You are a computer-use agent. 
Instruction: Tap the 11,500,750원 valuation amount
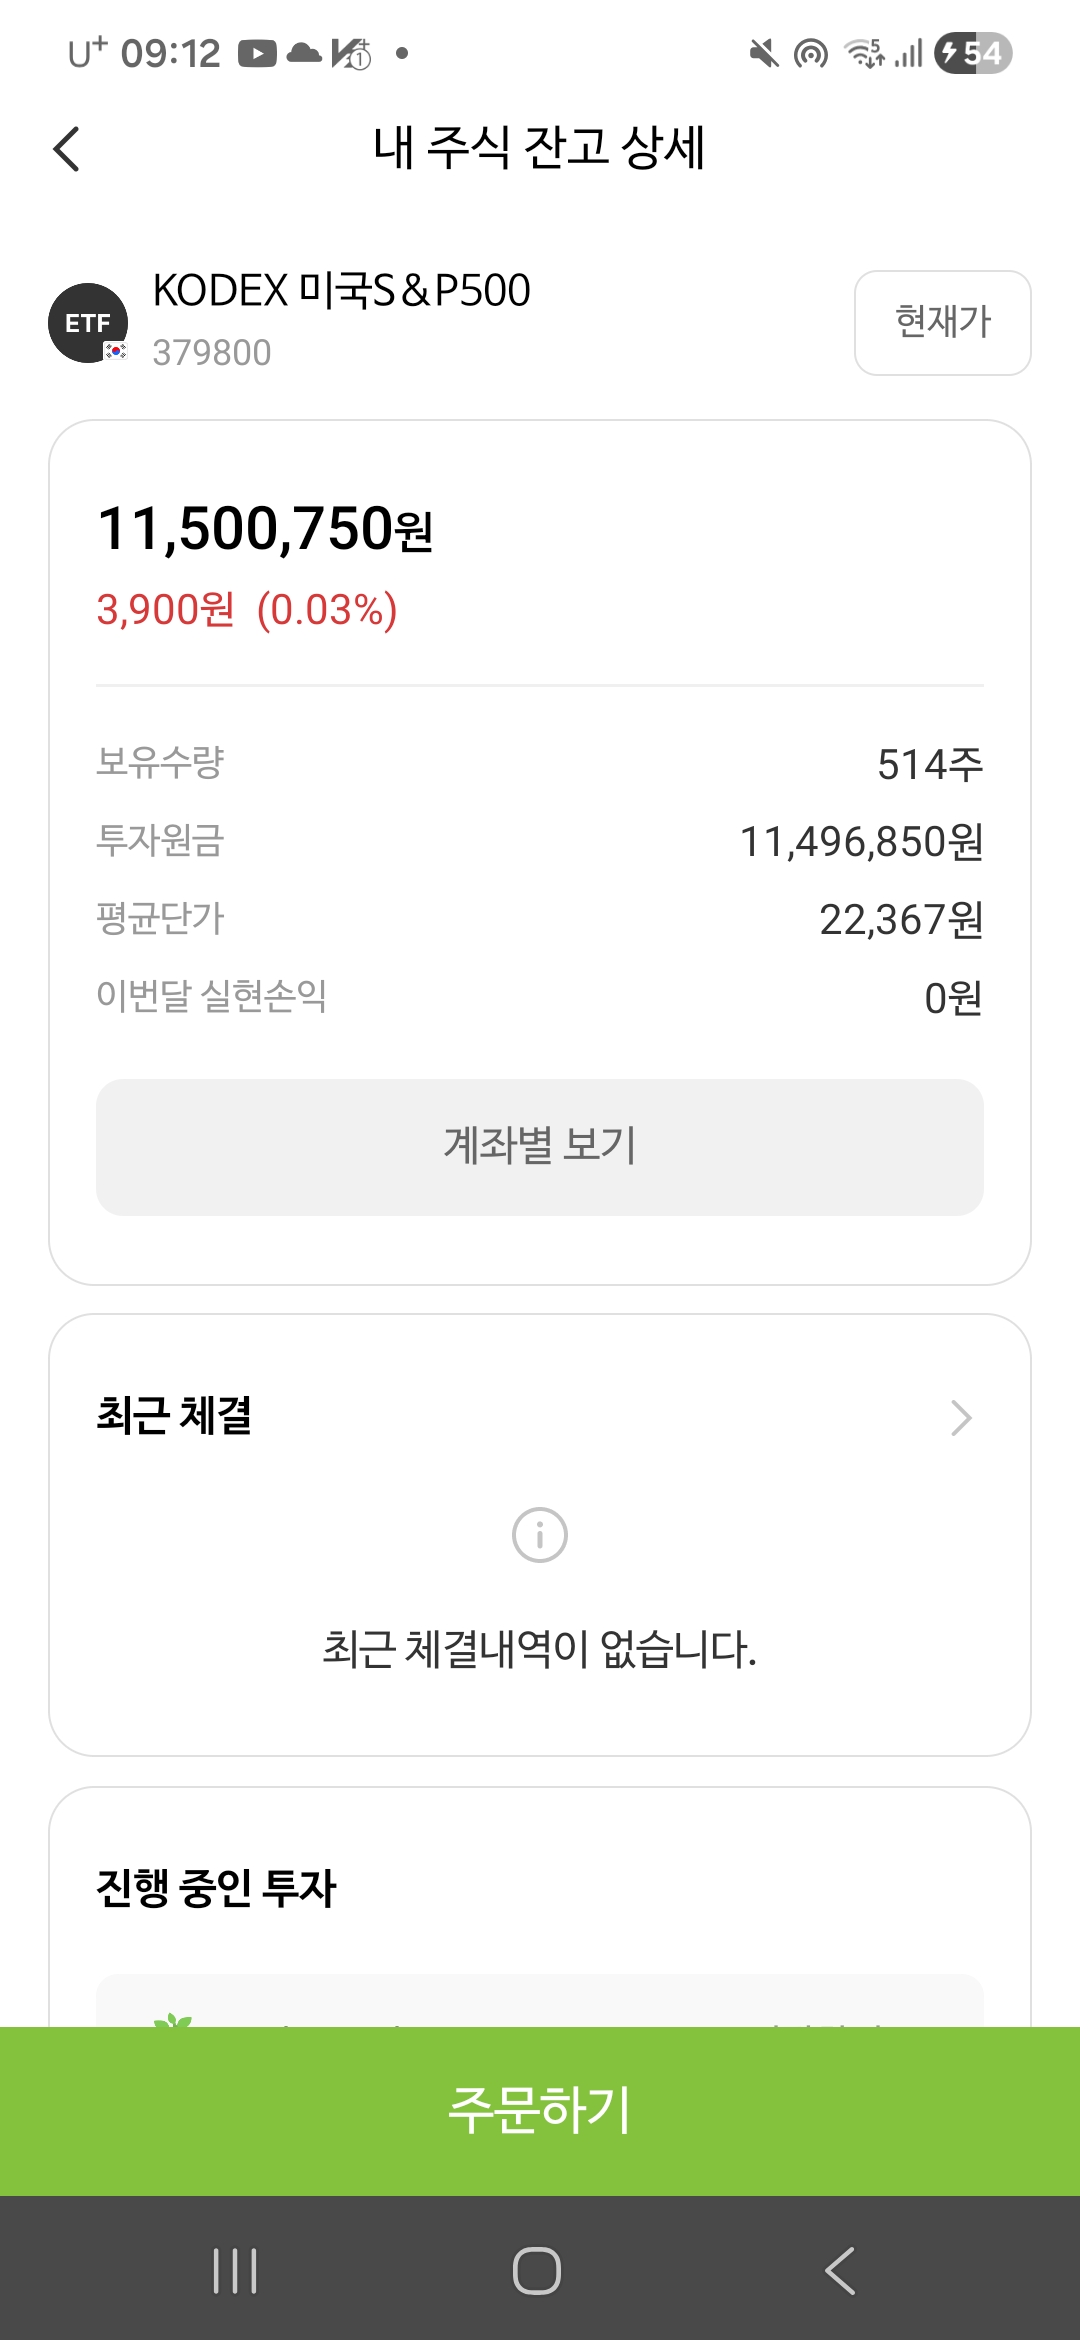coord(265,529)
